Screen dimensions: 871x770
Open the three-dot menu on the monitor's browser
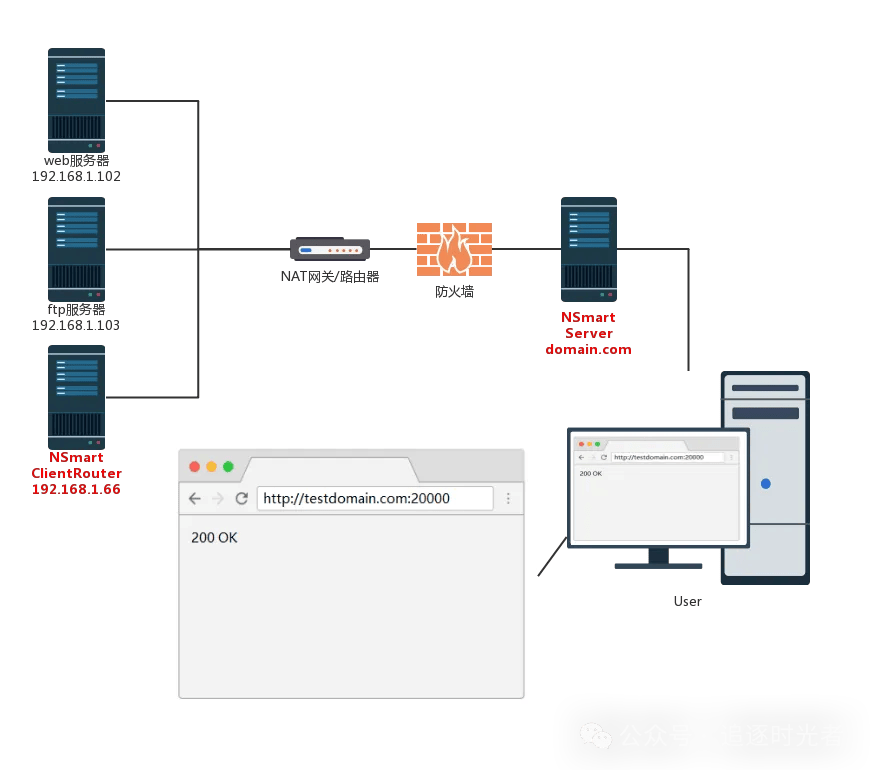[x=731, y=457]
